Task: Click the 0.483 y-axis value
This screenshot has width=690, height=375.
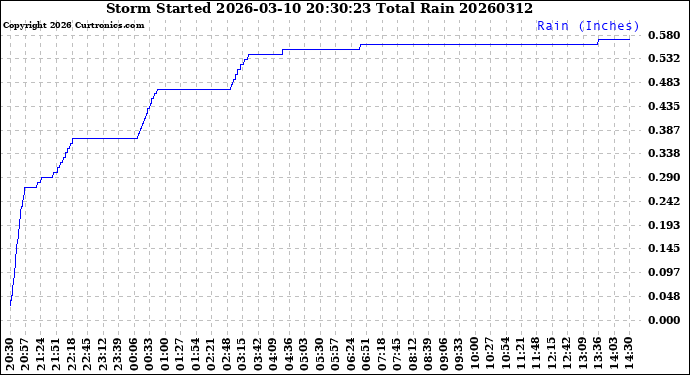Action: tap(664, 82)
